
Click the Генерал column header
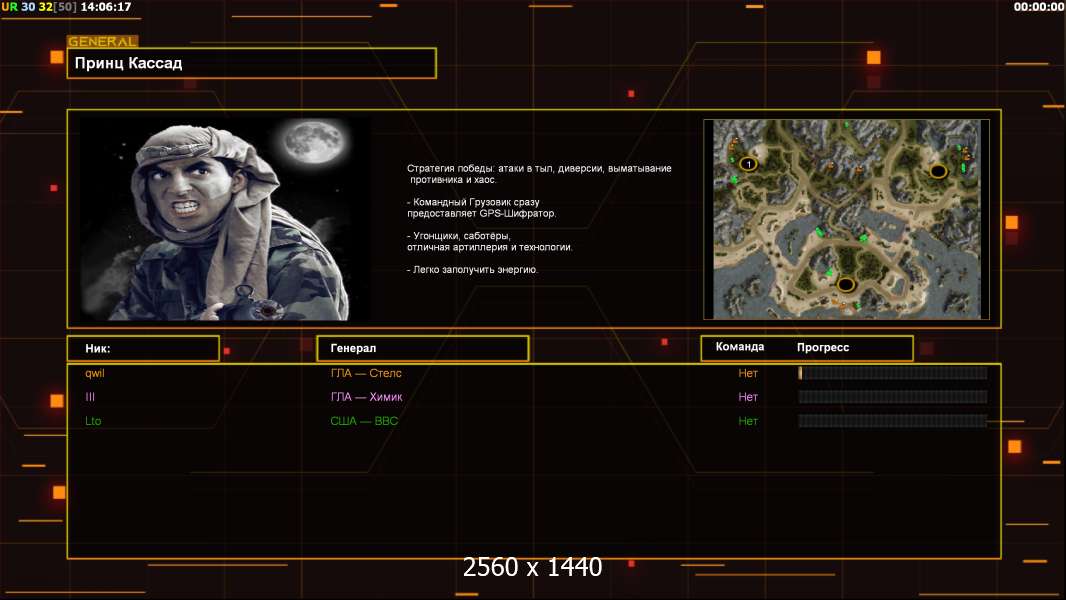[423, 348]
